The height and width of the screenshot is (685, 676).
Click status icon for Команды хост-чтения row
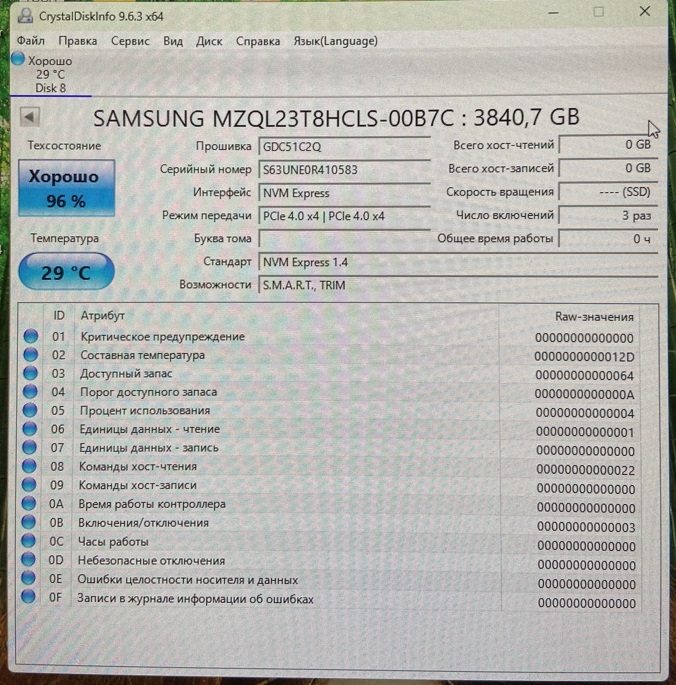point(29,466)
